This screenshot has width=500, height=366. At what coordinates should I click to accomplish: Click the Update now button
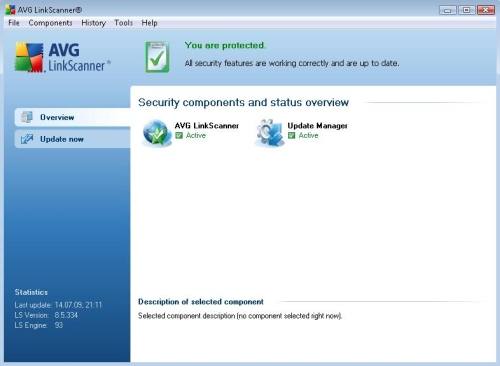[x=72, y=139]
